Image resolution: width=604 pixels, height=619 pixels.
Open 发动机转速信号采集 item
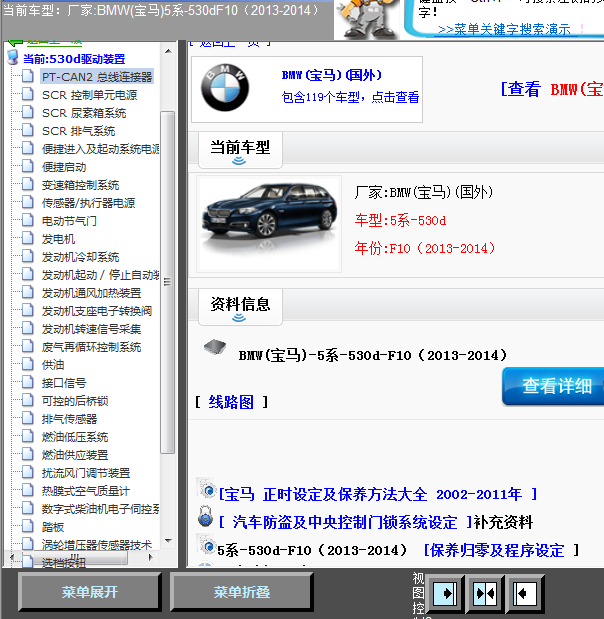92,329
